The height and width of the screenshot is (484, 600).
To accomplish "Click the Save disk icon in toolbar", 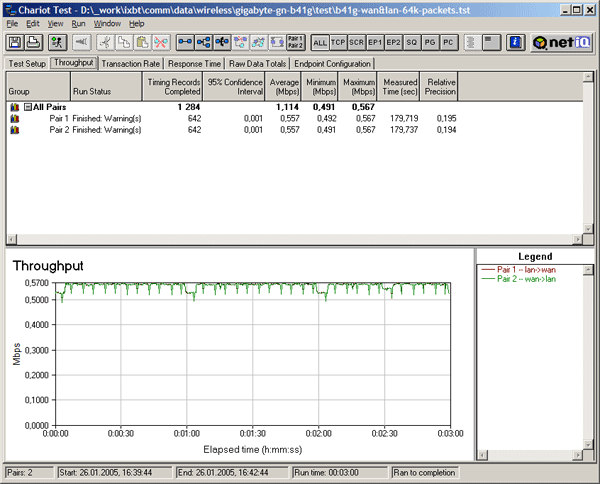I will [x=15, y=42].
